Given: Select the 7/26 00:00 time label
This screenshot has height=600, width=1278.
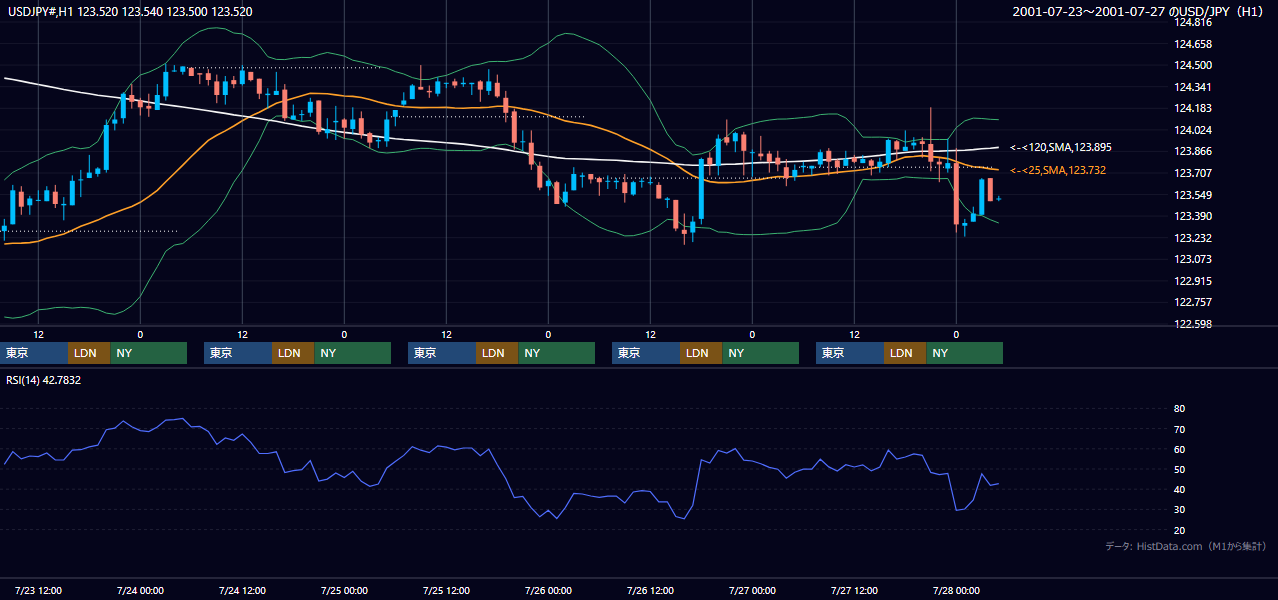Looking at the screenshot, I should (x=548, y=590).
